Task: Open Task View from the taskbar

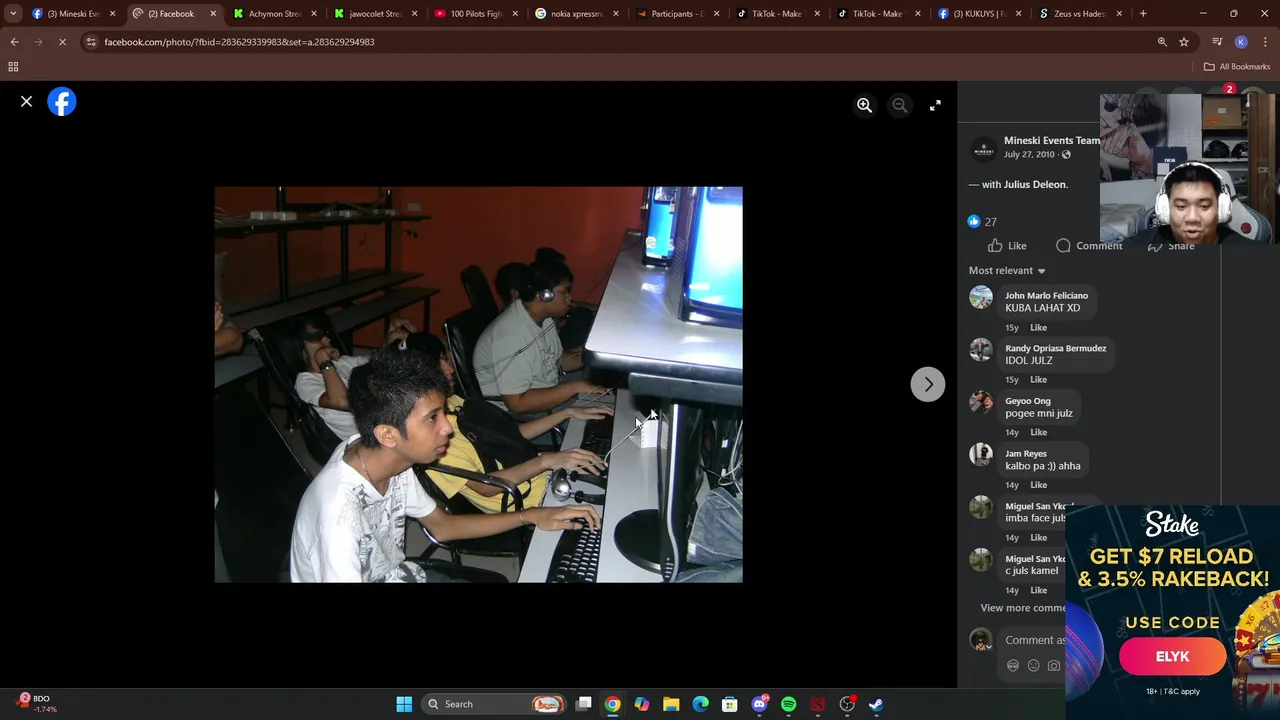Action: click(583, 704)
